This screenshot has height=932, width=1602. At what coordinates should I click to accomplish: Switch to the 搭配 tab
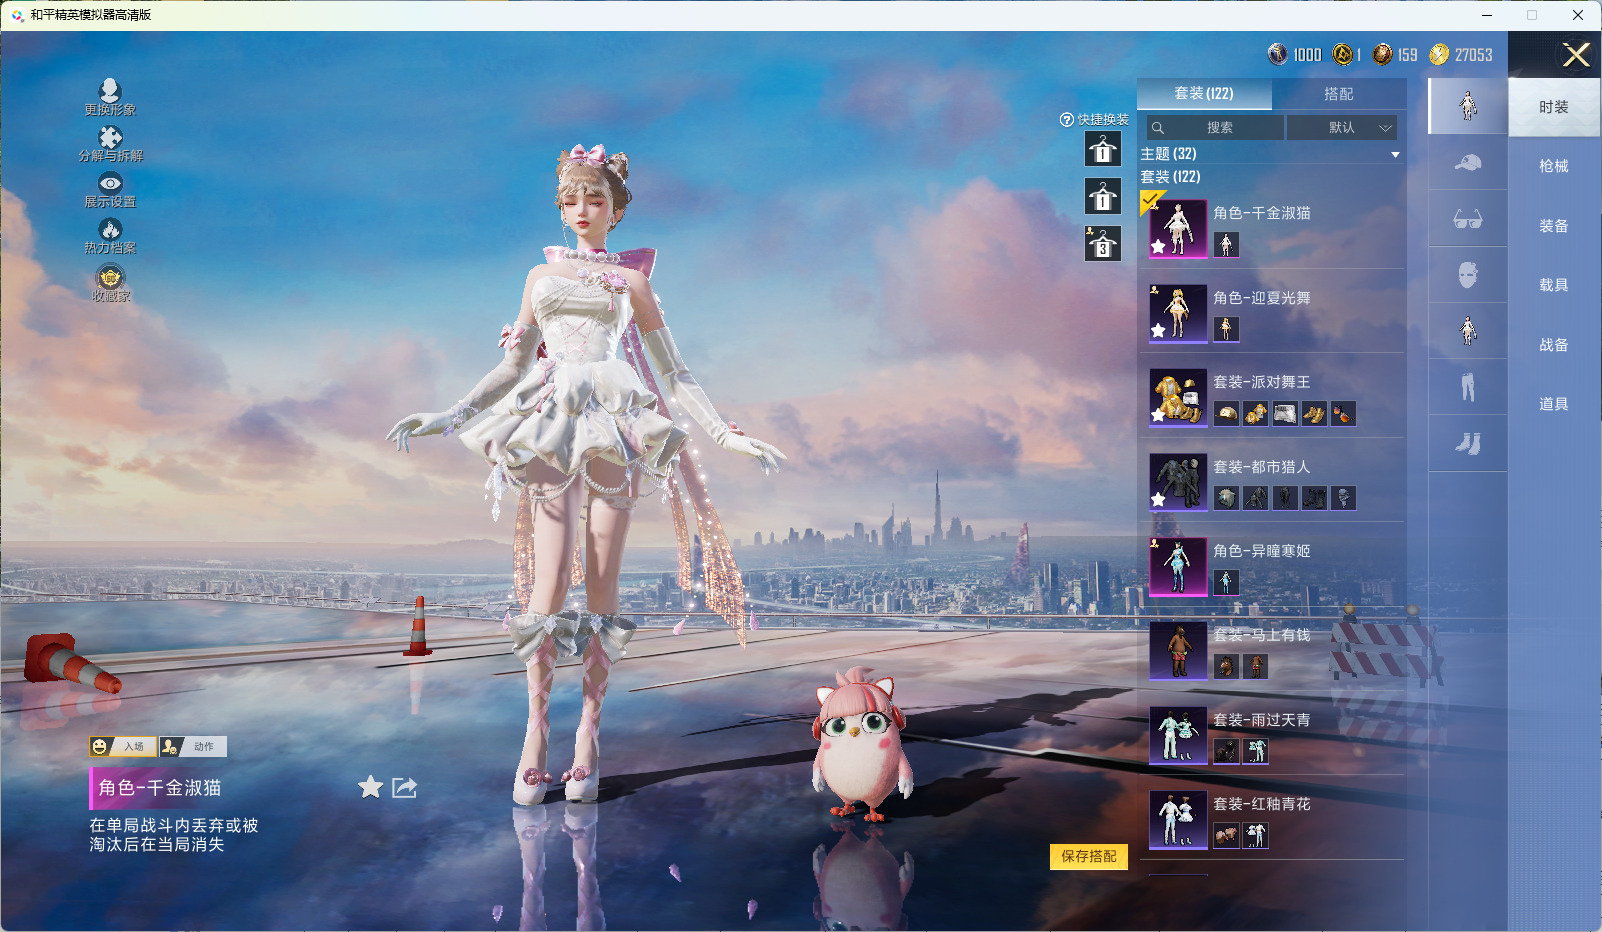click(x=1338, y=94)
